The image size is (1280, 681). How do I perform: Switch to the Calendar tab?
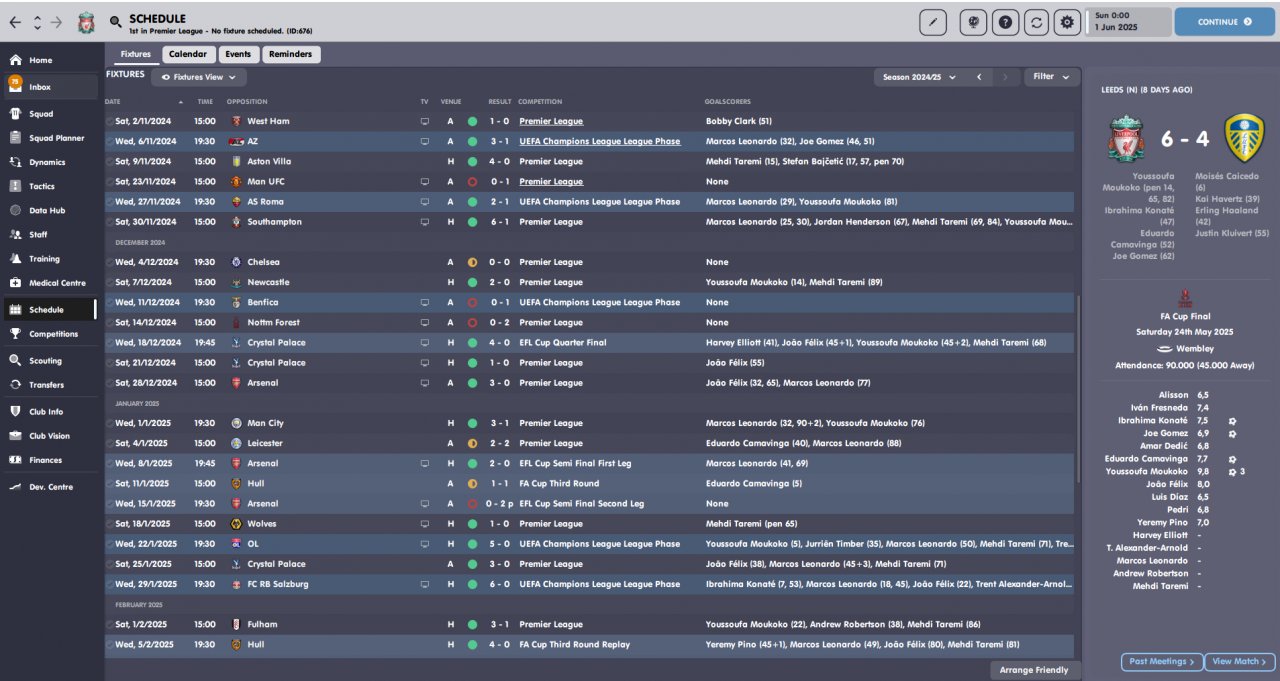pyautogui.click(x=188, y=54)
